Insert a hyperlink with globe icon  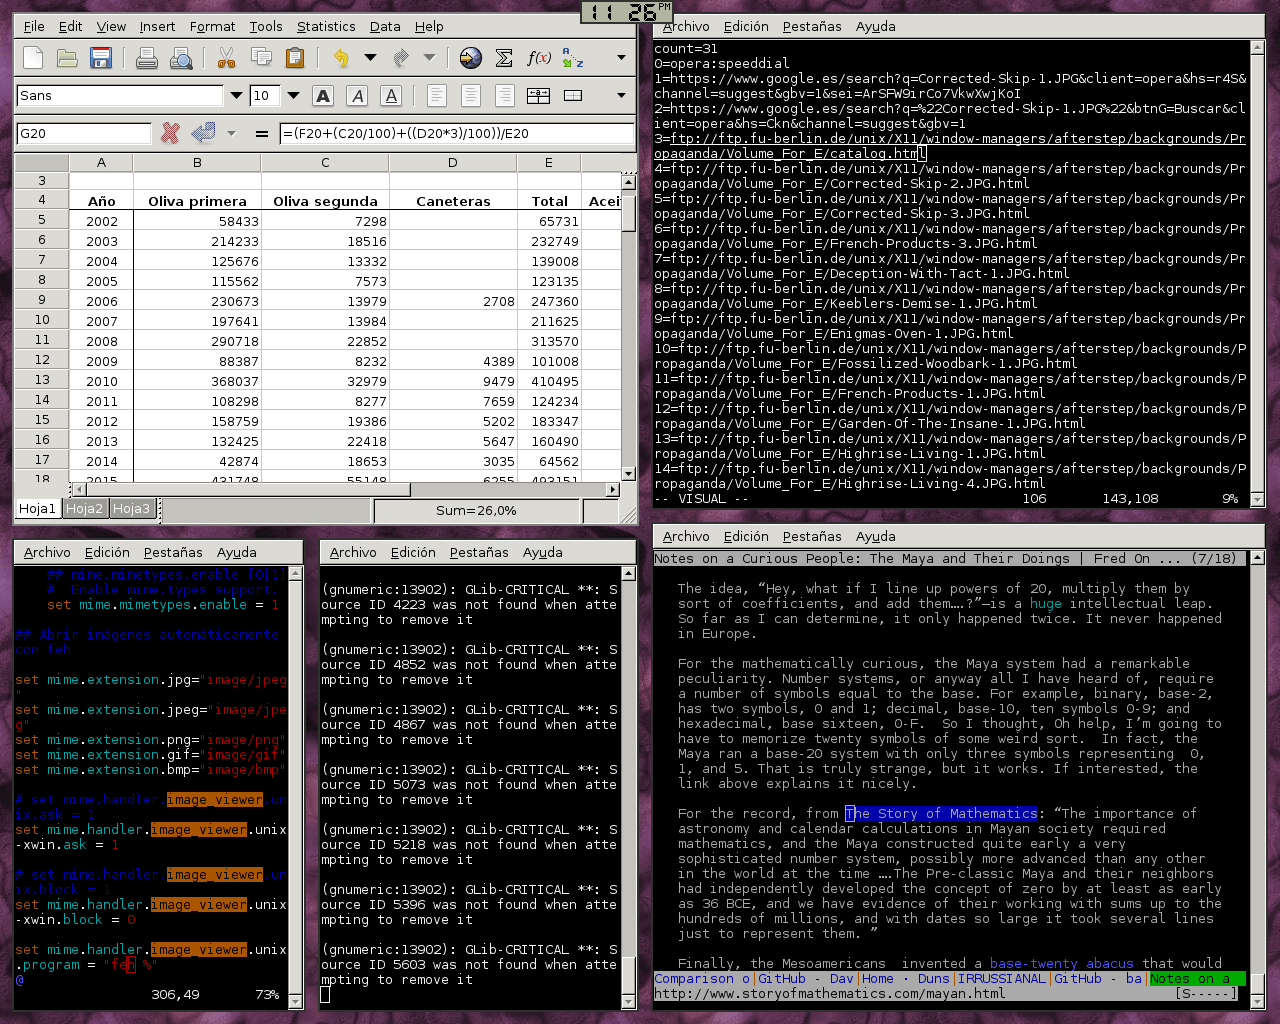[x=471, y=58]
